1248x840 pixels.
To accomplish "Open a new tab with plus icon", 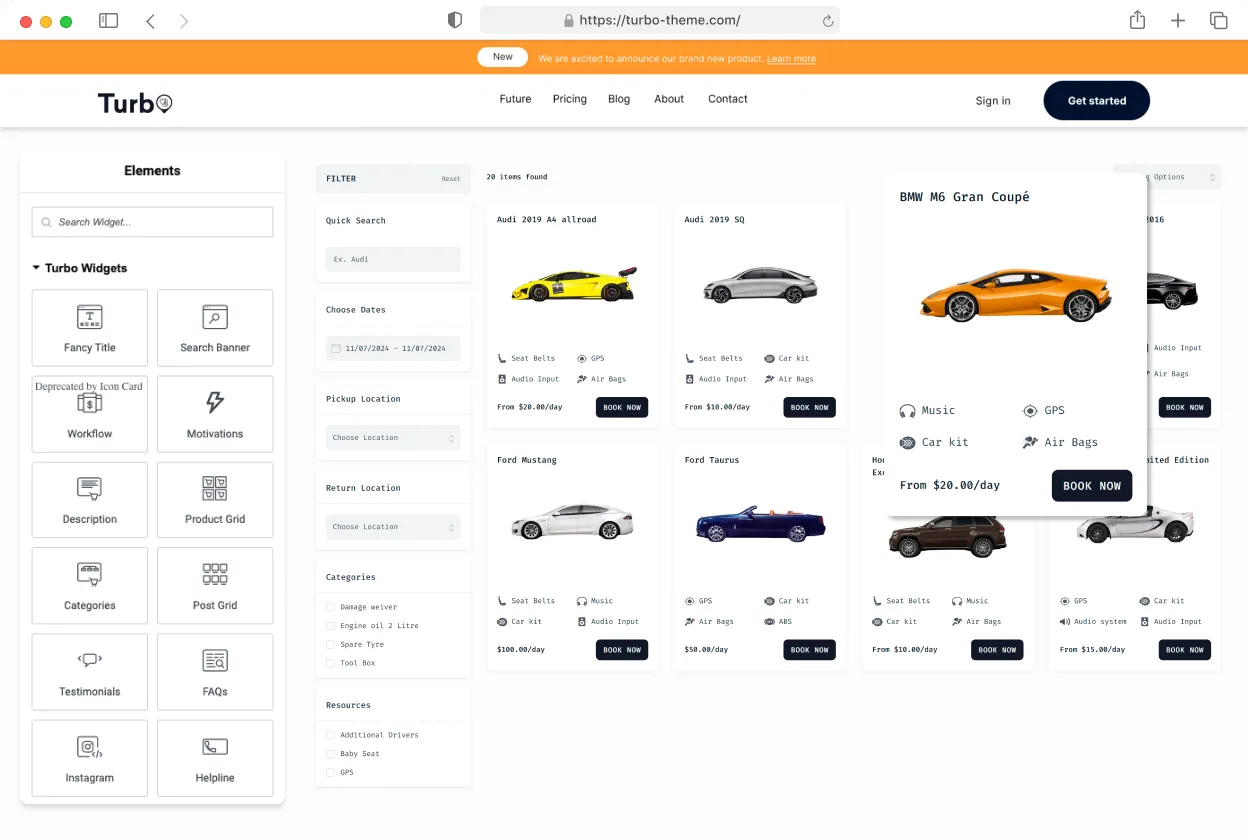I will pos(1178,20).
